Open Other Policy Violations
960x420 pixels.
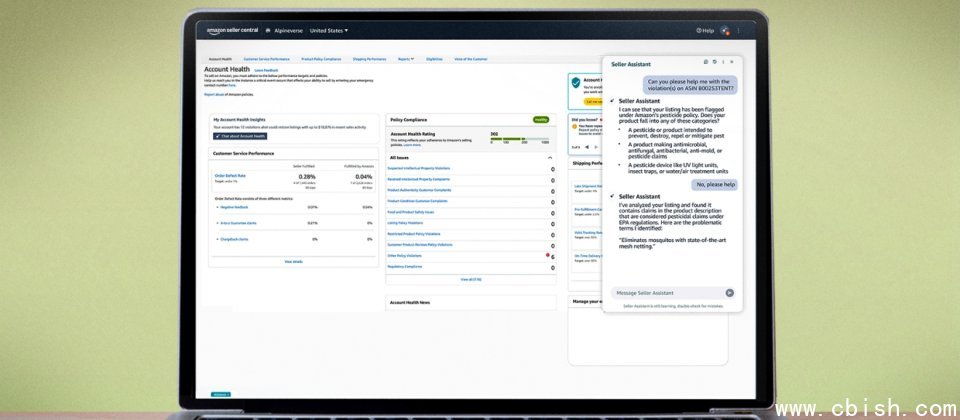(x=404, y=255)
